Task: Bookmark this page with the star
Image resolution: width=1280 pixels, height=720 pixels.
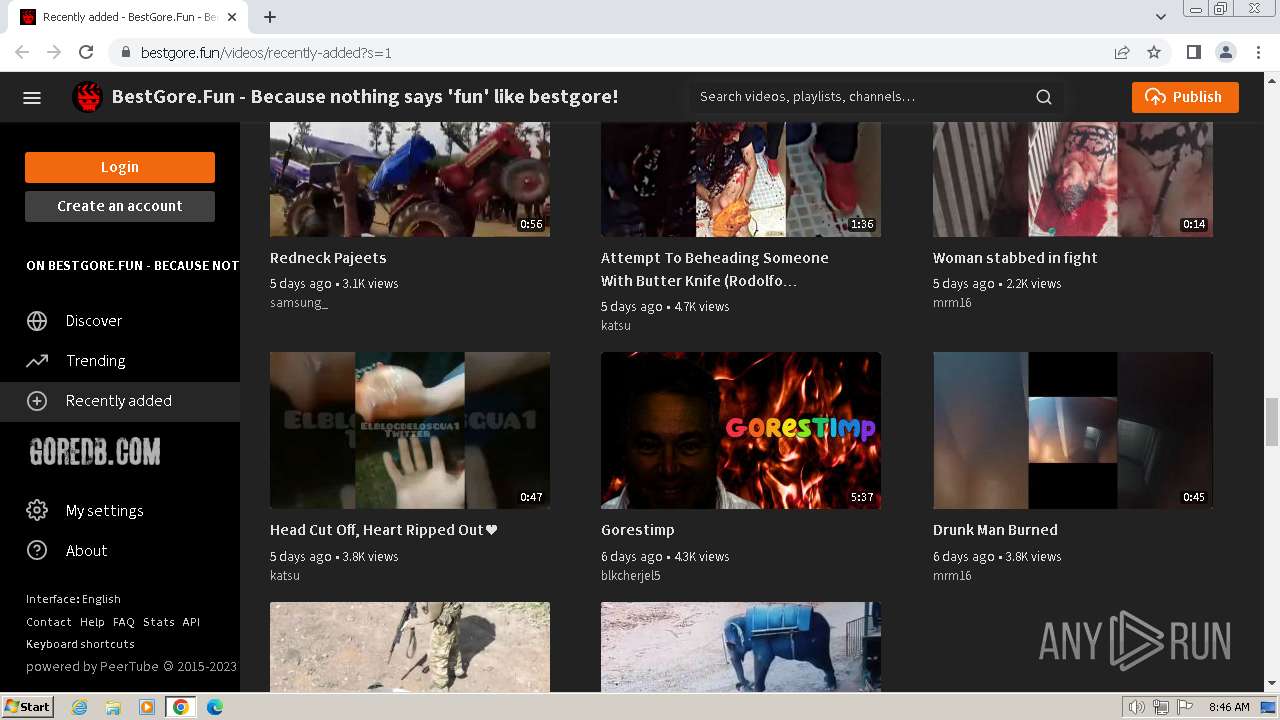Action: point(1154,52)
